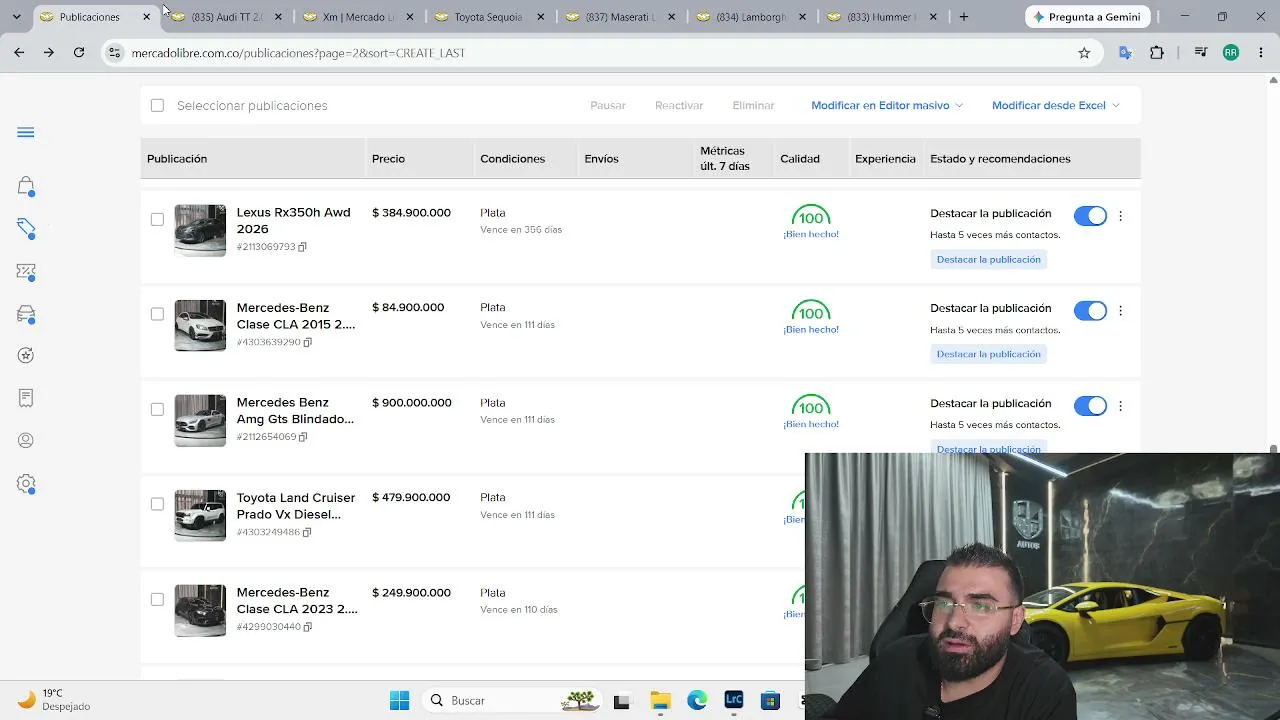Open more options for Mercedes CLA 2015 listing
The width and height of the screenshot is (1280, 720).
(1120, 311)
